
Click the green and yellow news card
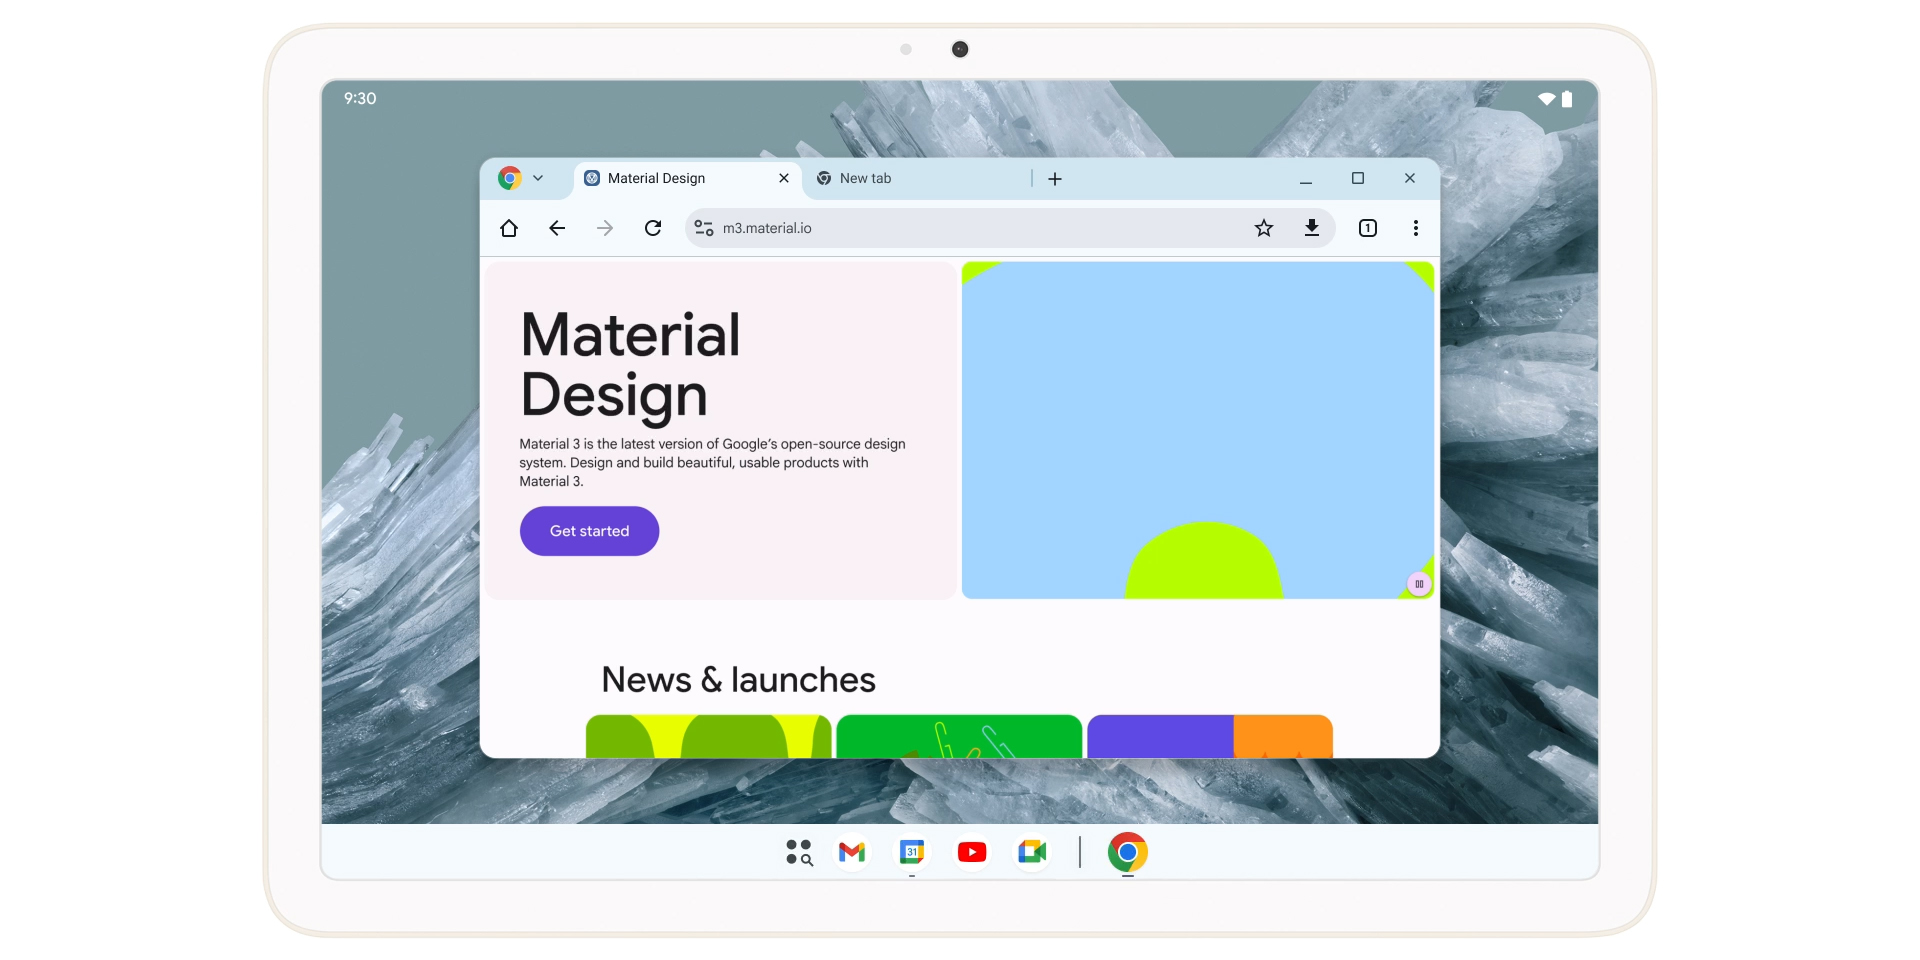click(x=708, y=736)
